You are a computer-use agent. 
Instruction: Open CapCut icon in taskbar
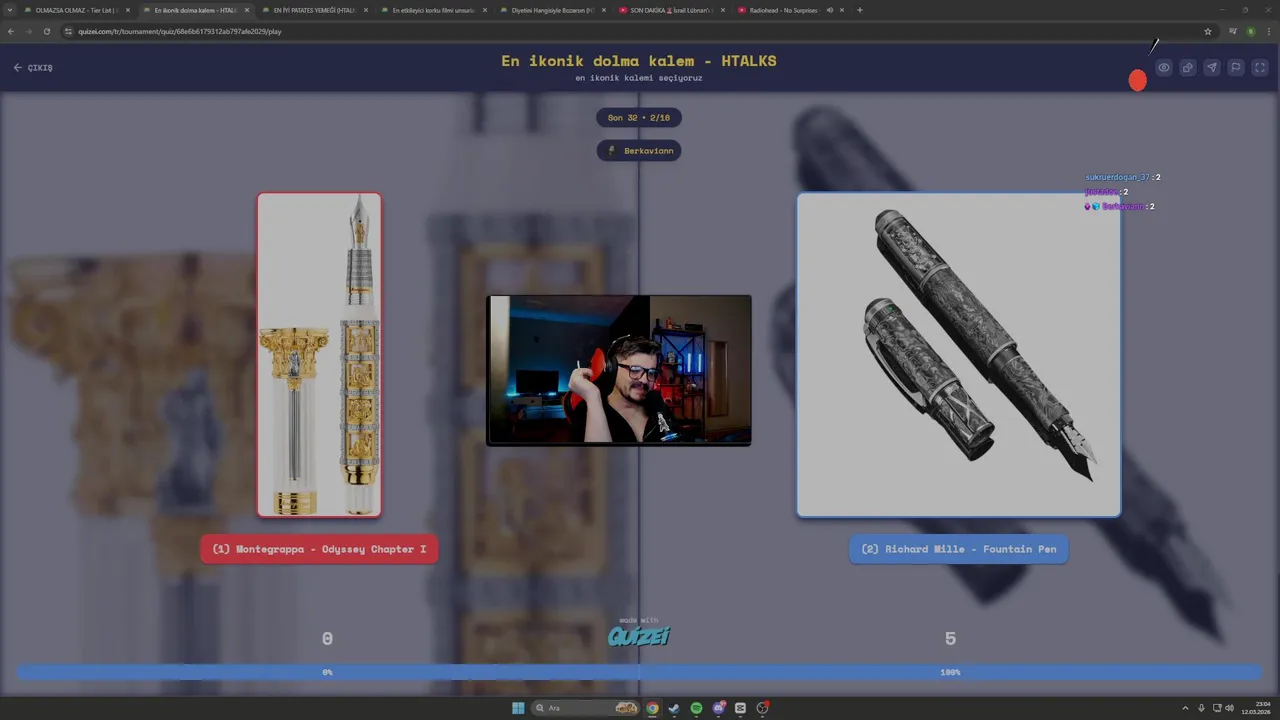[x=740, y=708]
